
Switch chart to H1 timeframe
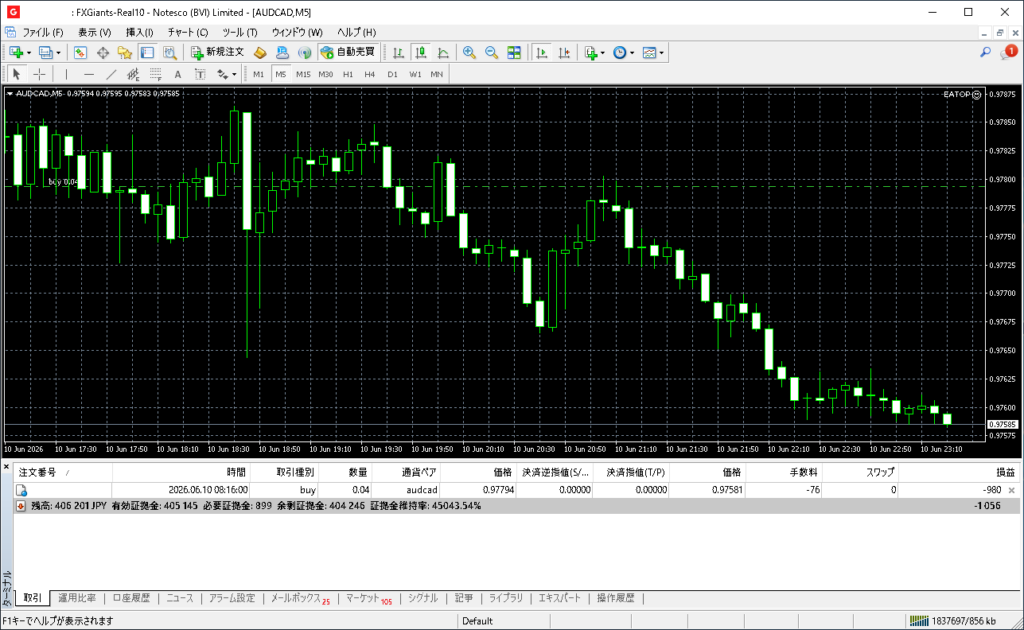pos(348,74)
